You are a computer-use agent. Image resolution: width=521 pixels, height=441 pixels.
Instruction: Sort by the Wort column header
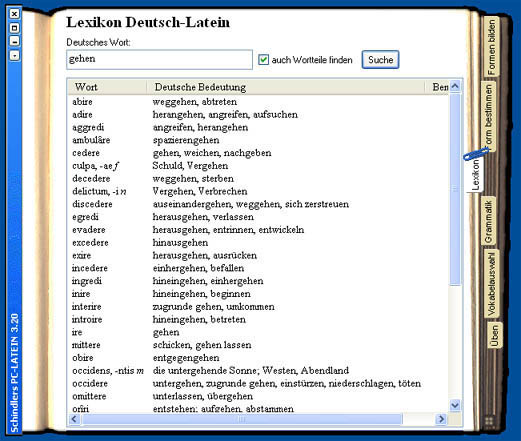click(x=107, y=87)
